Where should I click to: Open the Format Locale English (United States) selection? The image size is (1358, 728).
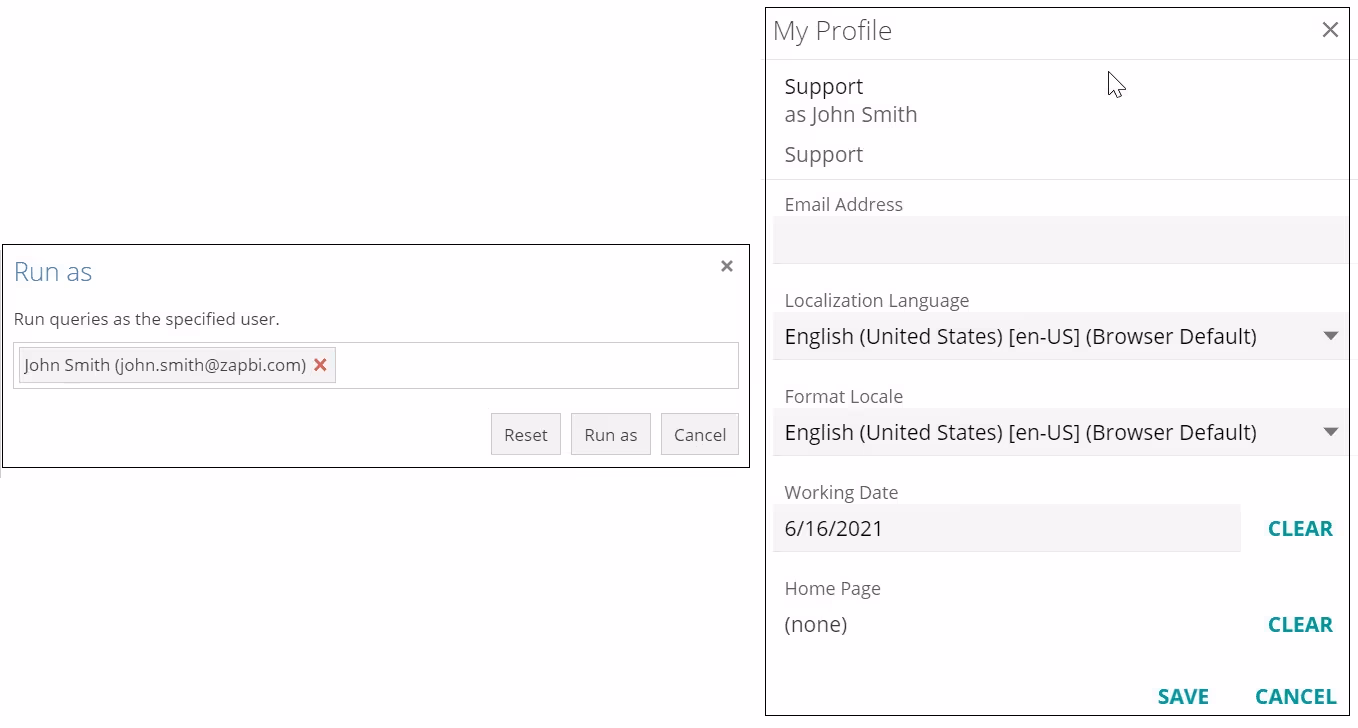tap(1020, 432)
